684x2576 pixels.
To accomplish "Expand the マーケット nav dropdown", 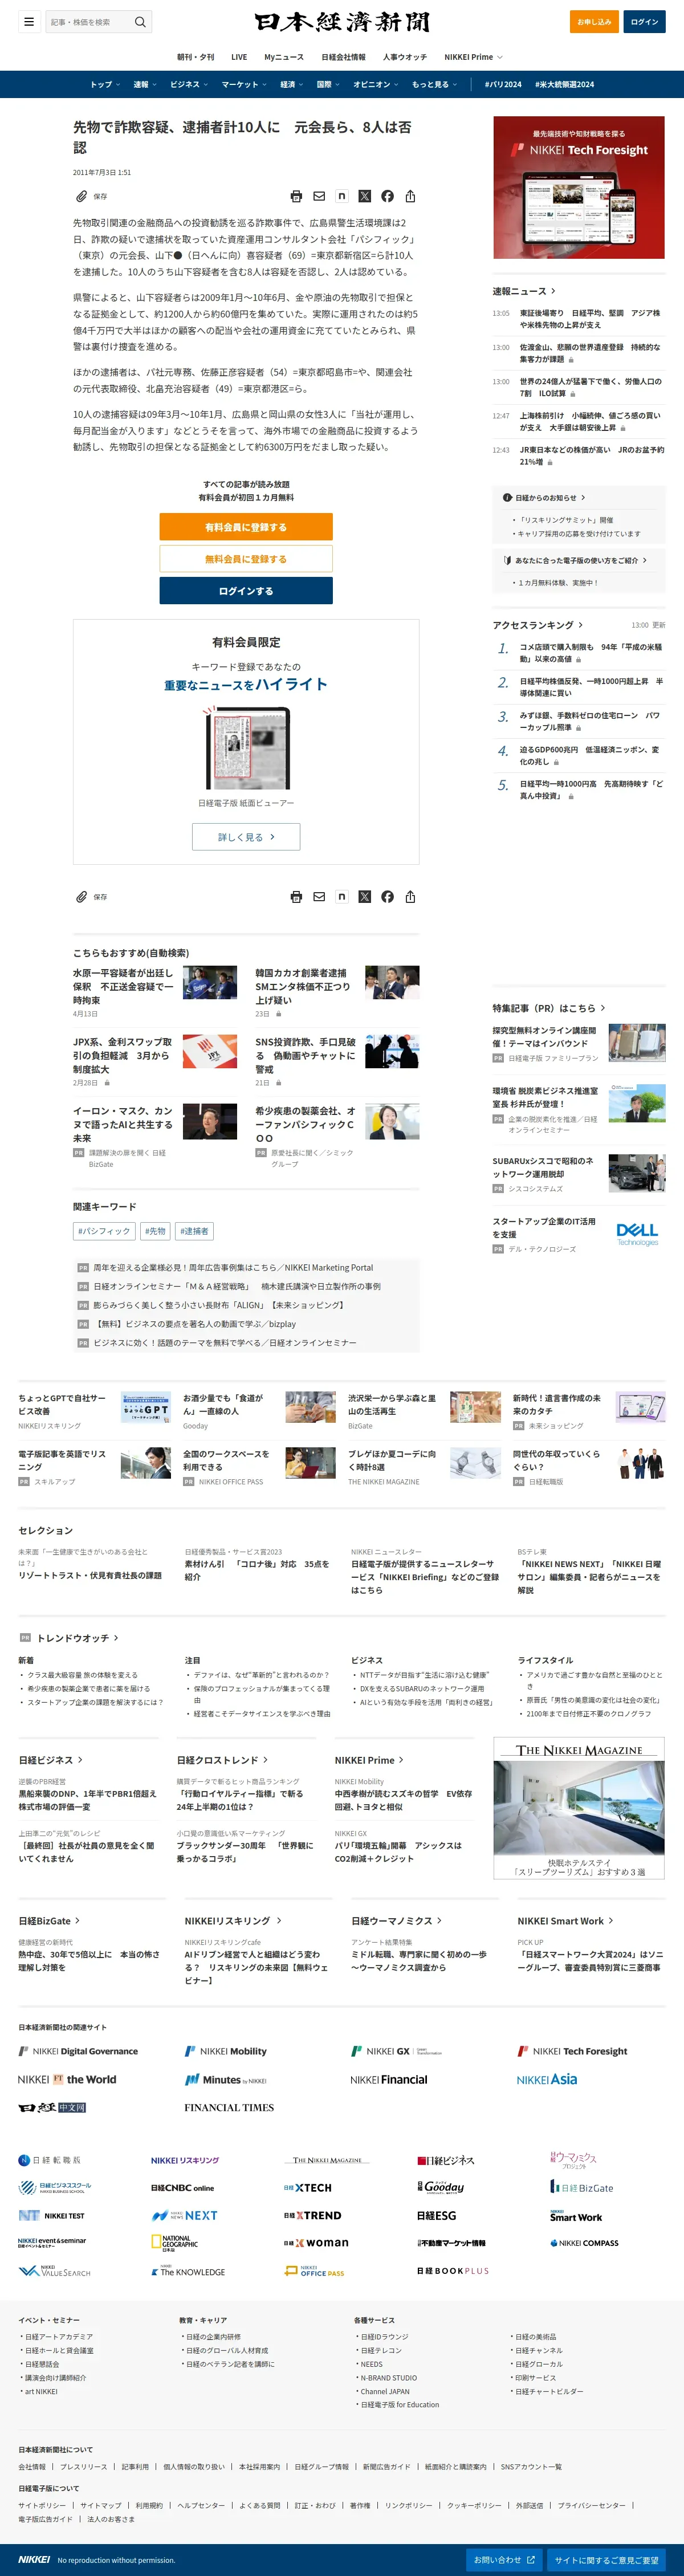I will (x=244, y=84).
